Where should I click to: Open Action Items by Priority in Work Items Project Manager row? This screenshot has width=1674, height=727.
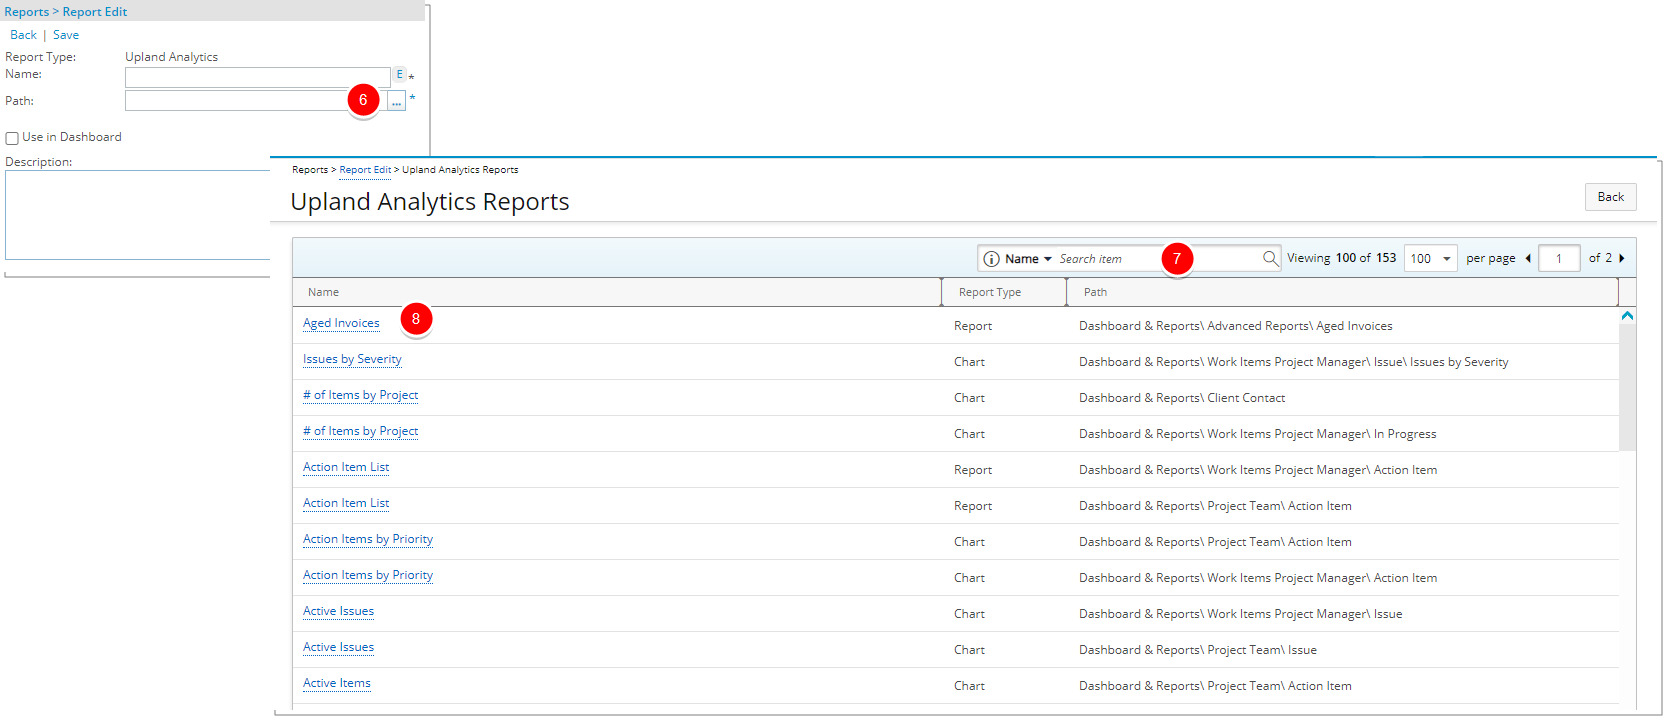click(x=368, y=575)
